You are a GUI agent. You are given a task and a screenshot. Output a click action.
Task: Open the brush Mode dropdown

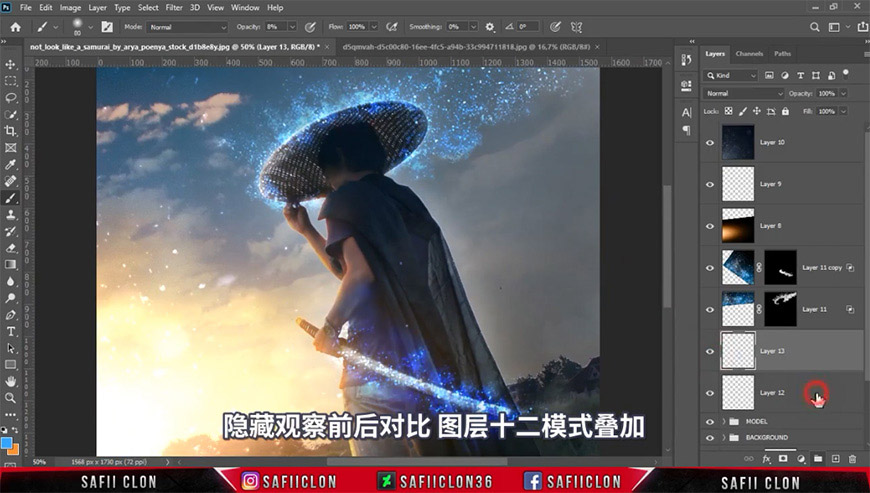[187, 27]
